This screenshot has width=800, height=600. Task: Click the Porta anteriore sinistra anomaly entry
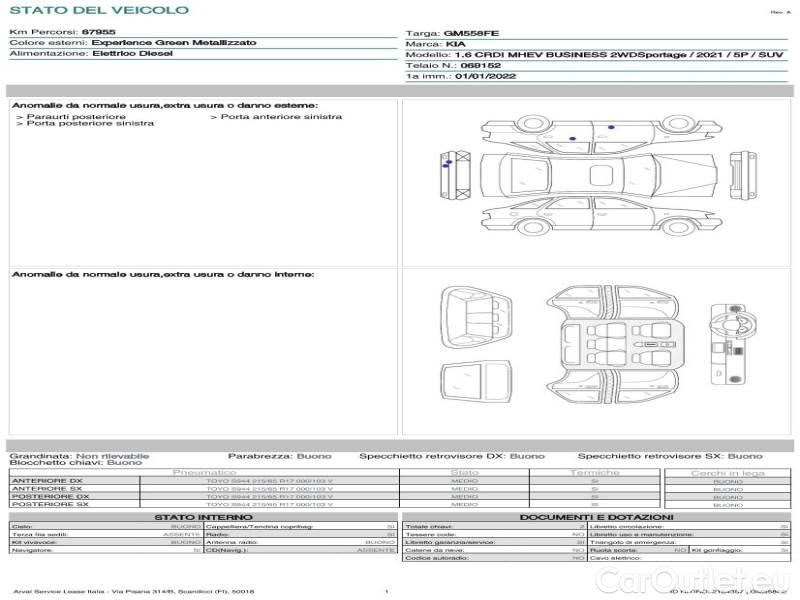pyautogui.click(x=276, y=116)
